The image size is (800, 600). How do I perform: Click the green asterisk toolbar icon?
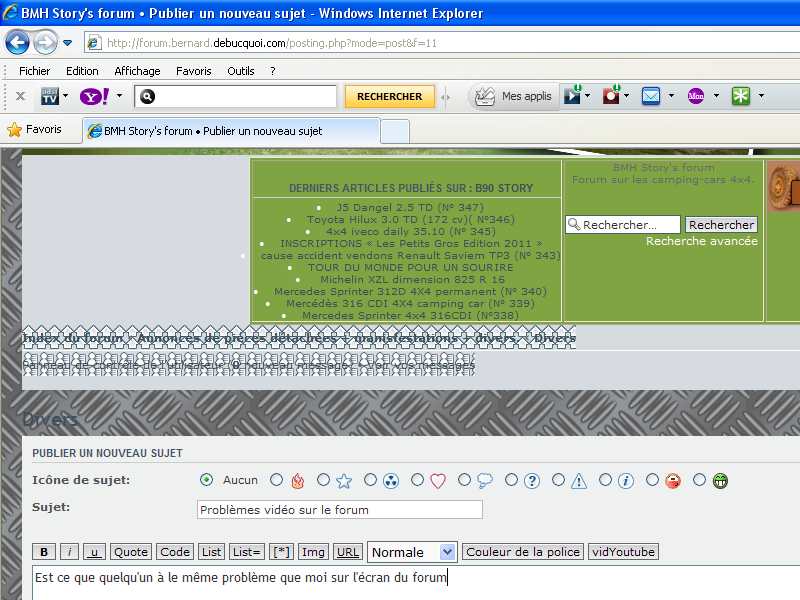click(x=741, y=96)
